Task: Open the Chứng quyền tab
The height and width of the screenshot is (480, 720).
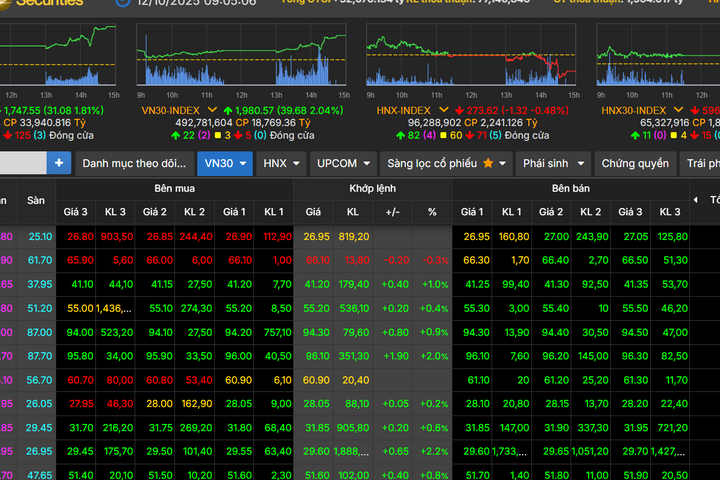Action: pyautogui.click(x=635, y=164)
